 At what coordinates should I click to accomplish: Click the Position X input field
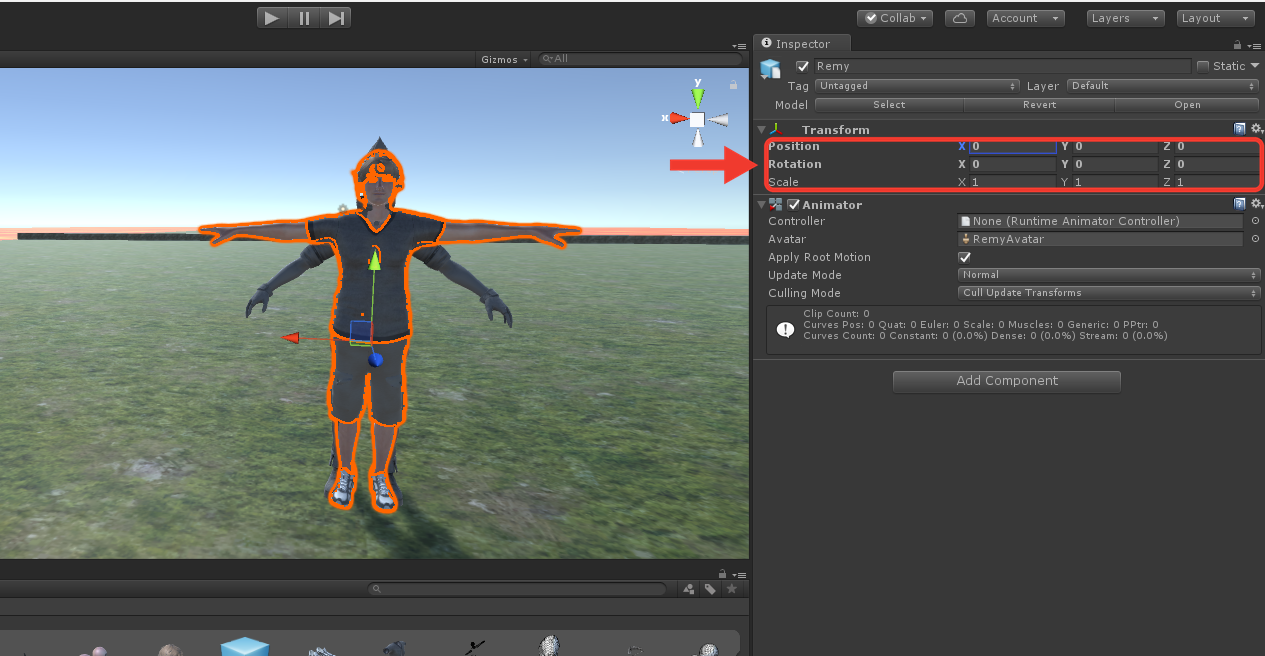[1013, 147]
